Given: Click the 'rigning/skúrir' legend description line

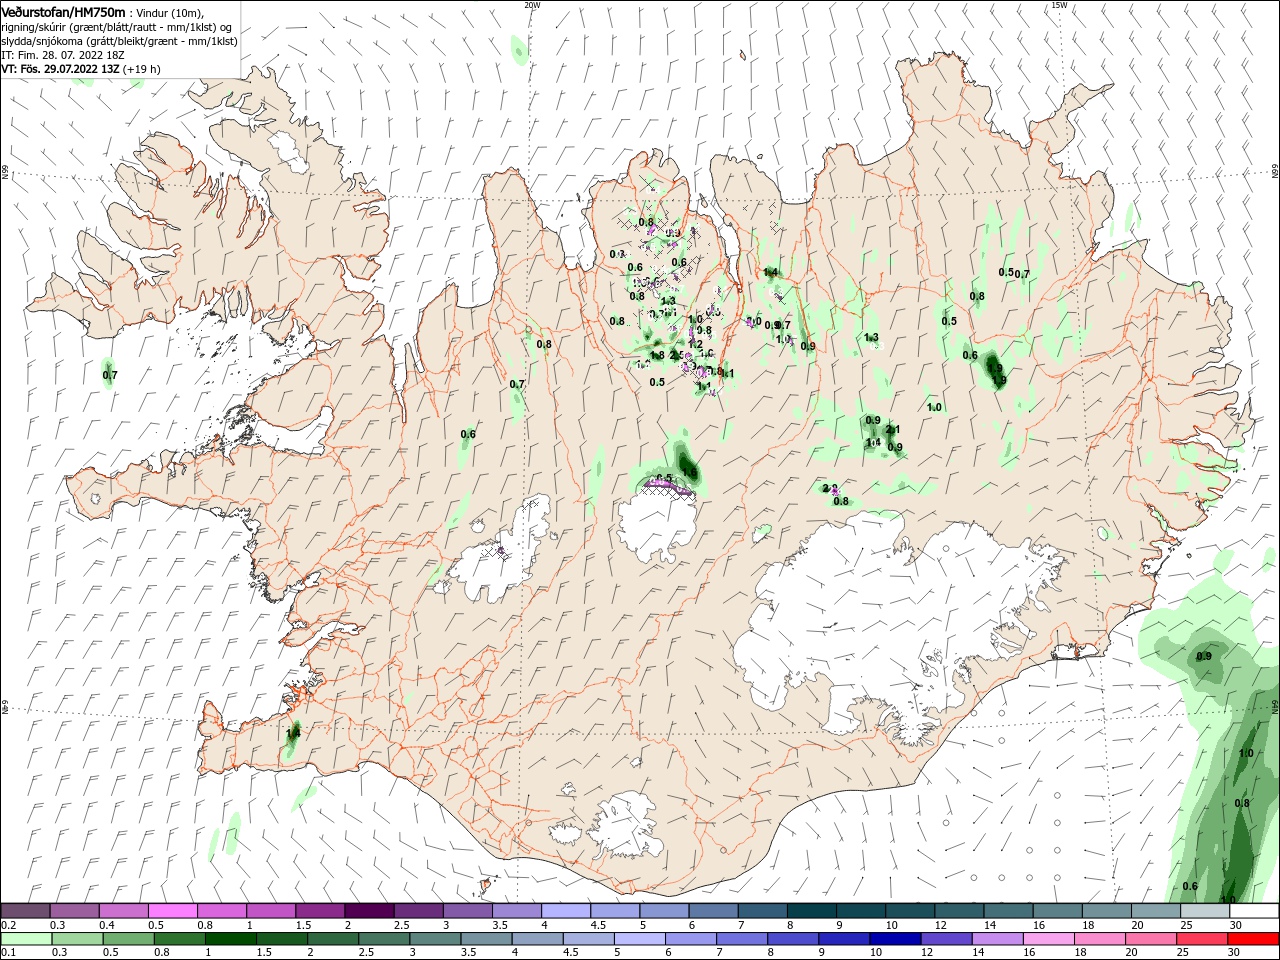Looking at the screenshot, I should 117,27.
